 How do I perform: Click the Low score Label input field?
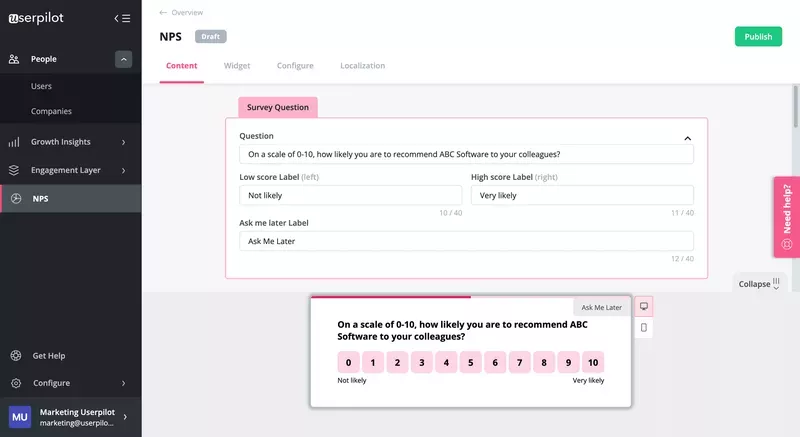pos(336,195)
